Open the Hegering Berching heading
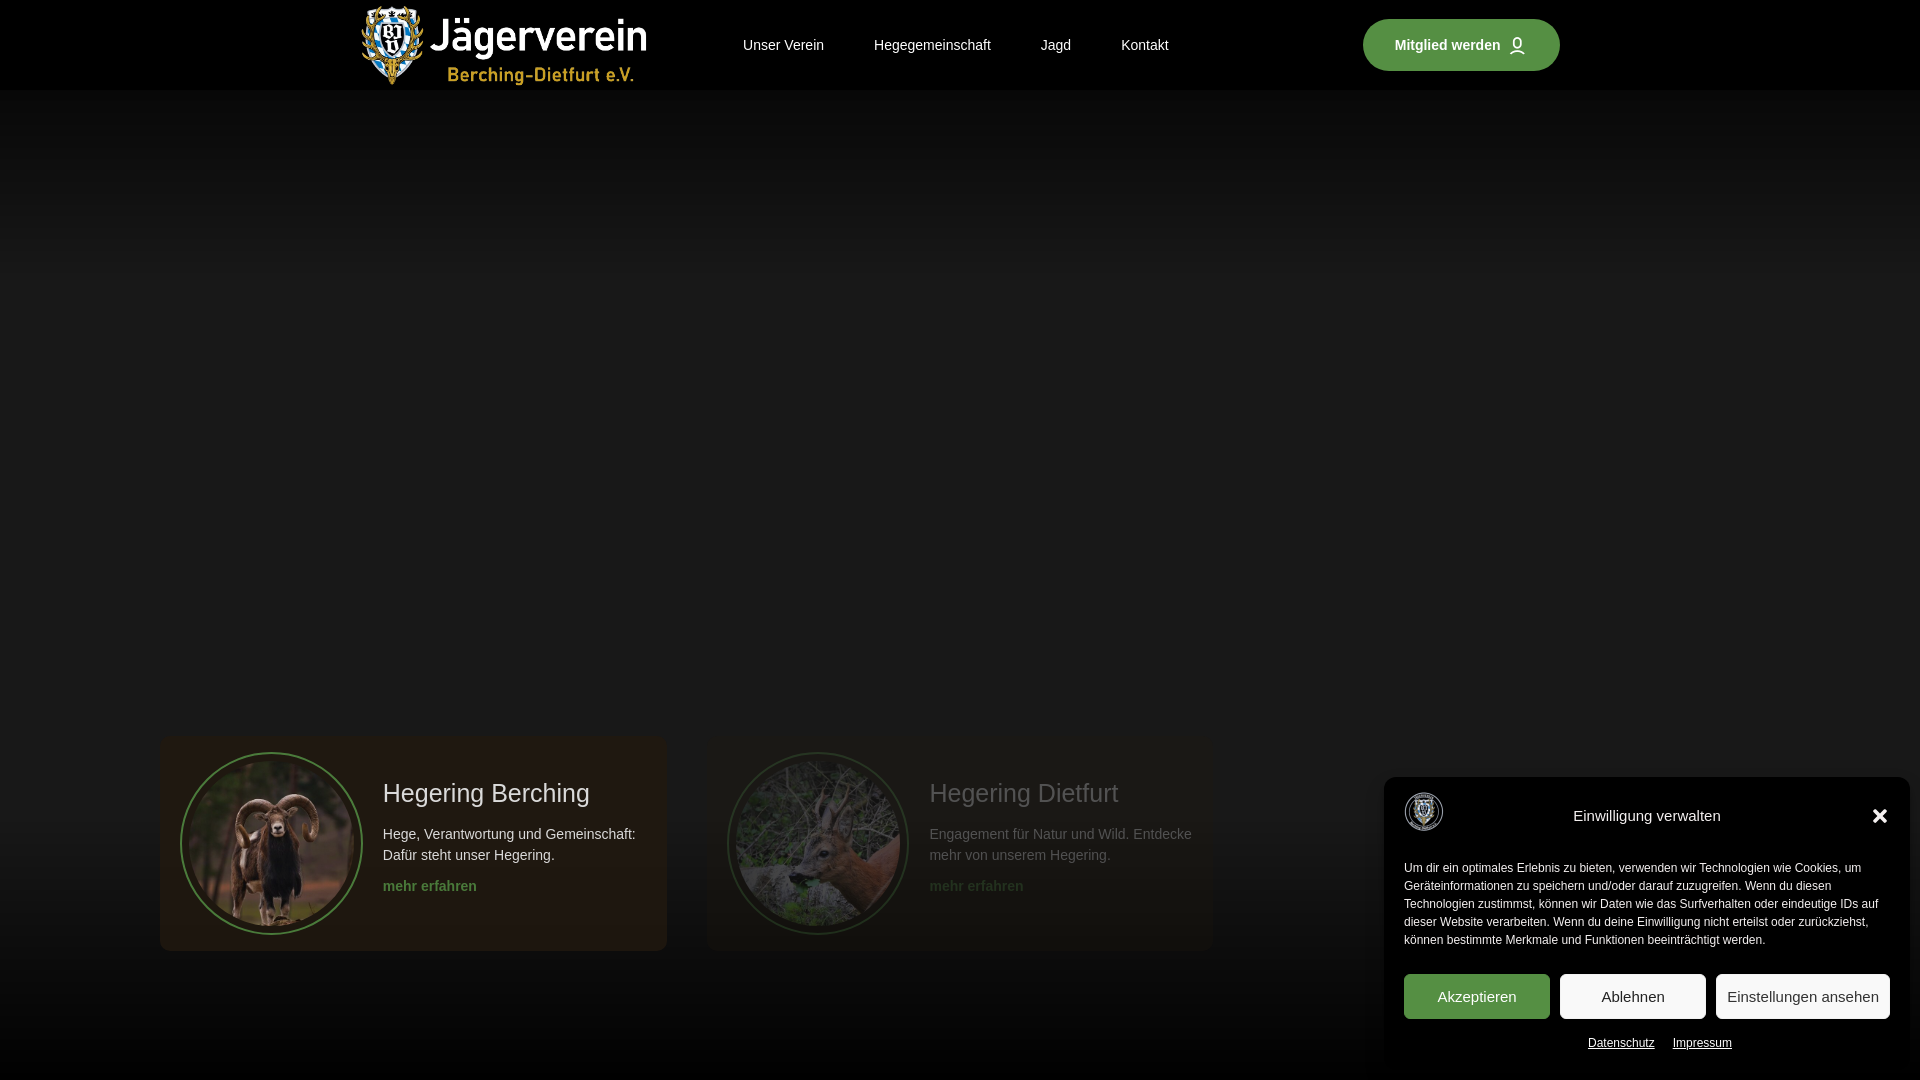The image size is (1920, 1080). 486,793
